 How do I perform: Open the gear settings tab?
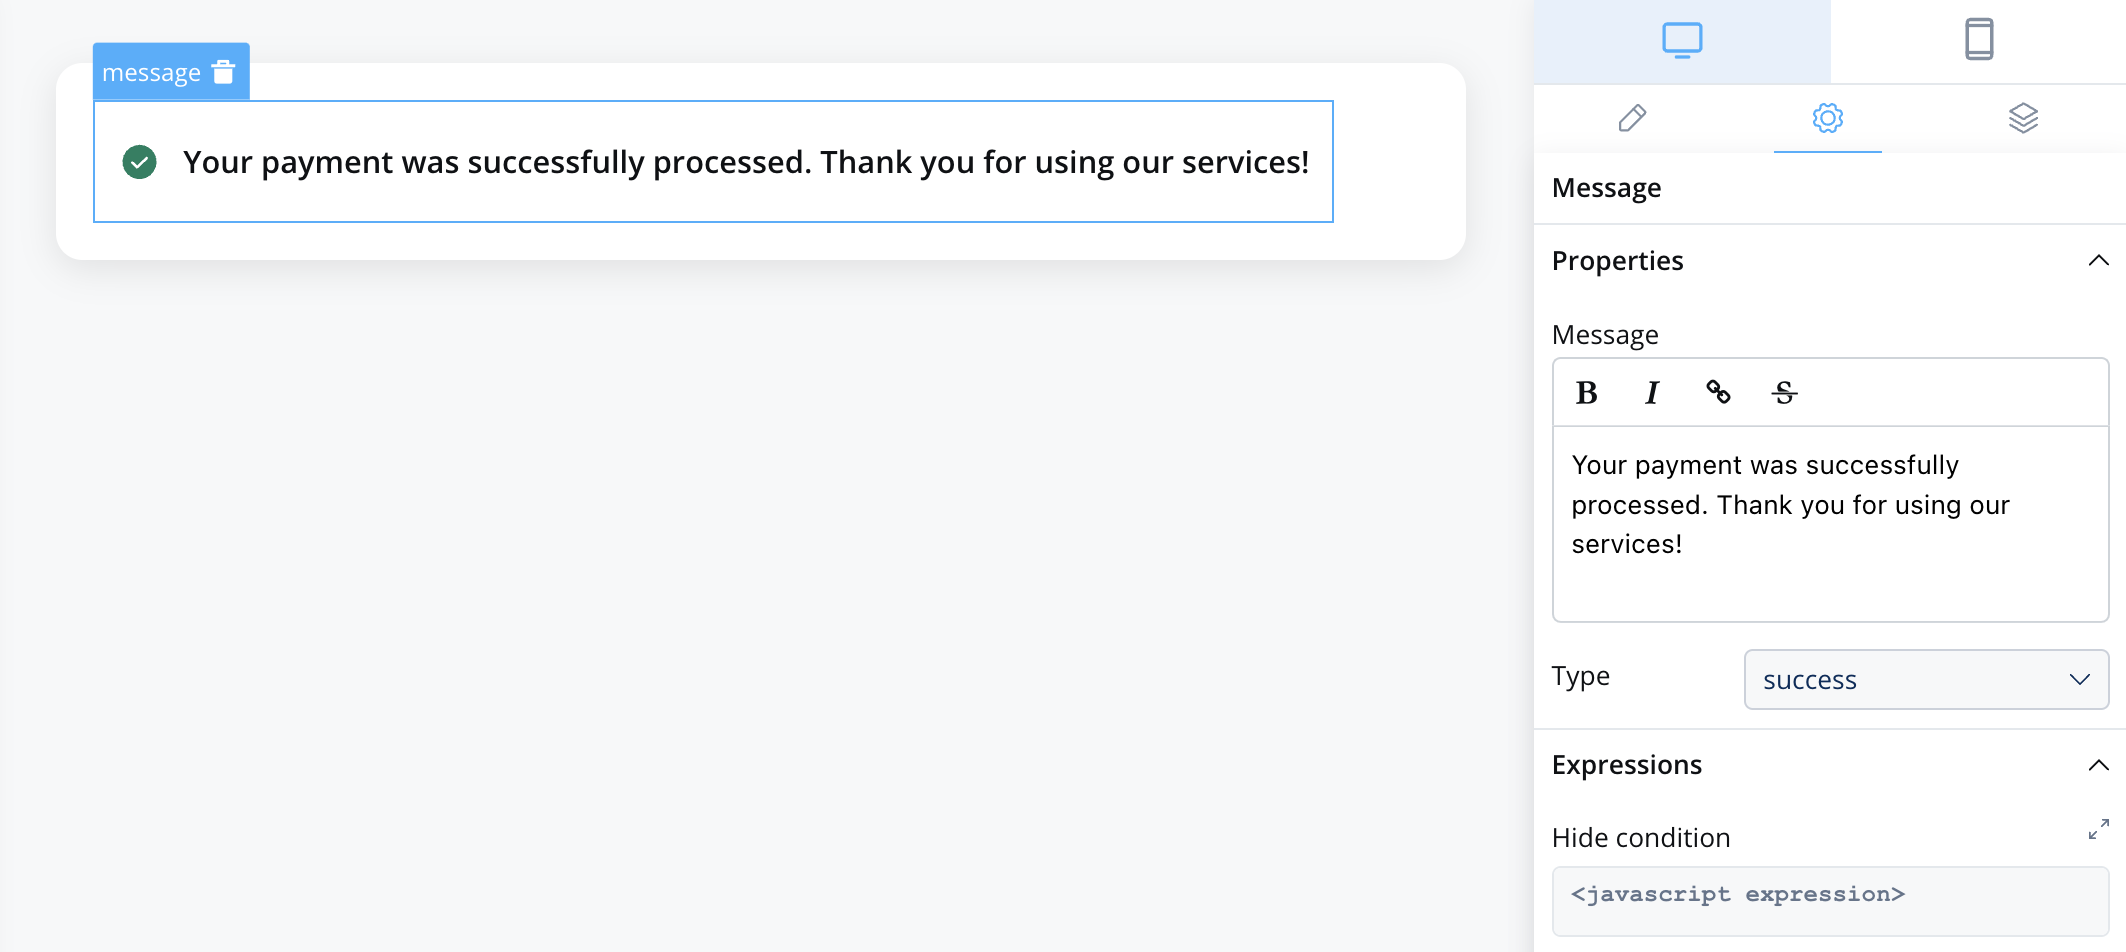pos(1828,118)
